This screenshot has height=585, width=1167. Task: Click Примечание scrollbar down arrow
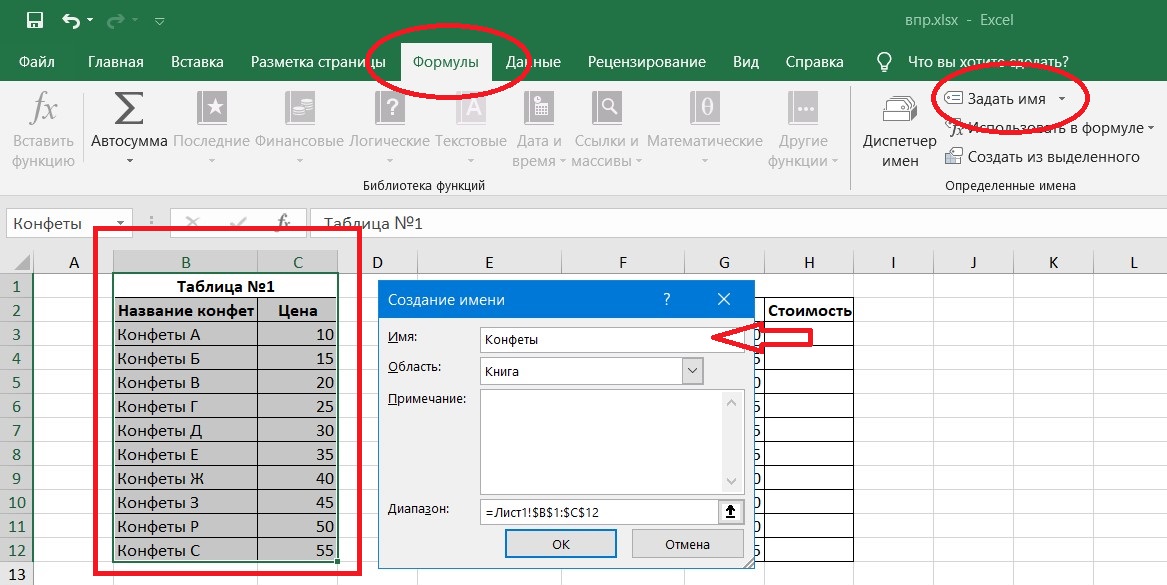[732, 482]
